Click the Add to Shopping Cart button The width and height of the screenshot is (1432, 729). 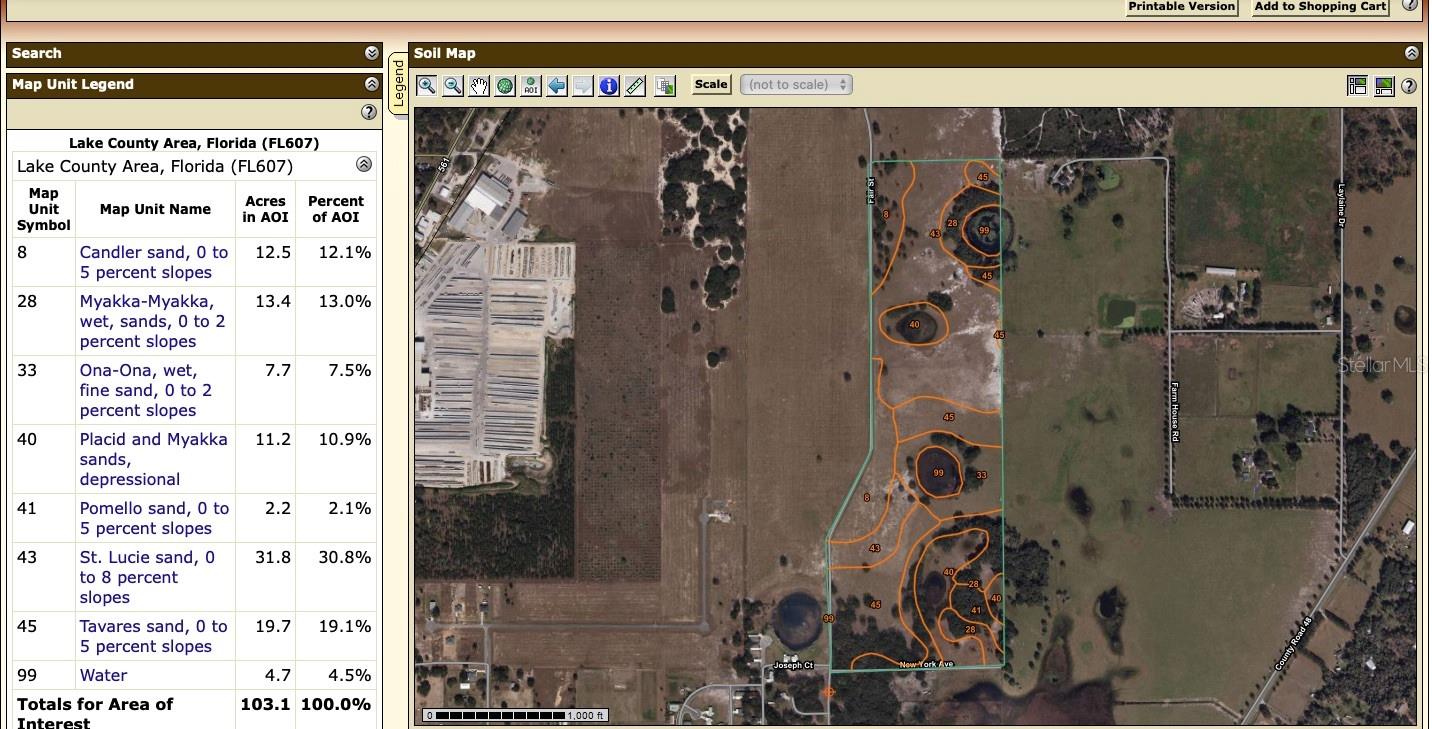click(x=1320, y=7)
